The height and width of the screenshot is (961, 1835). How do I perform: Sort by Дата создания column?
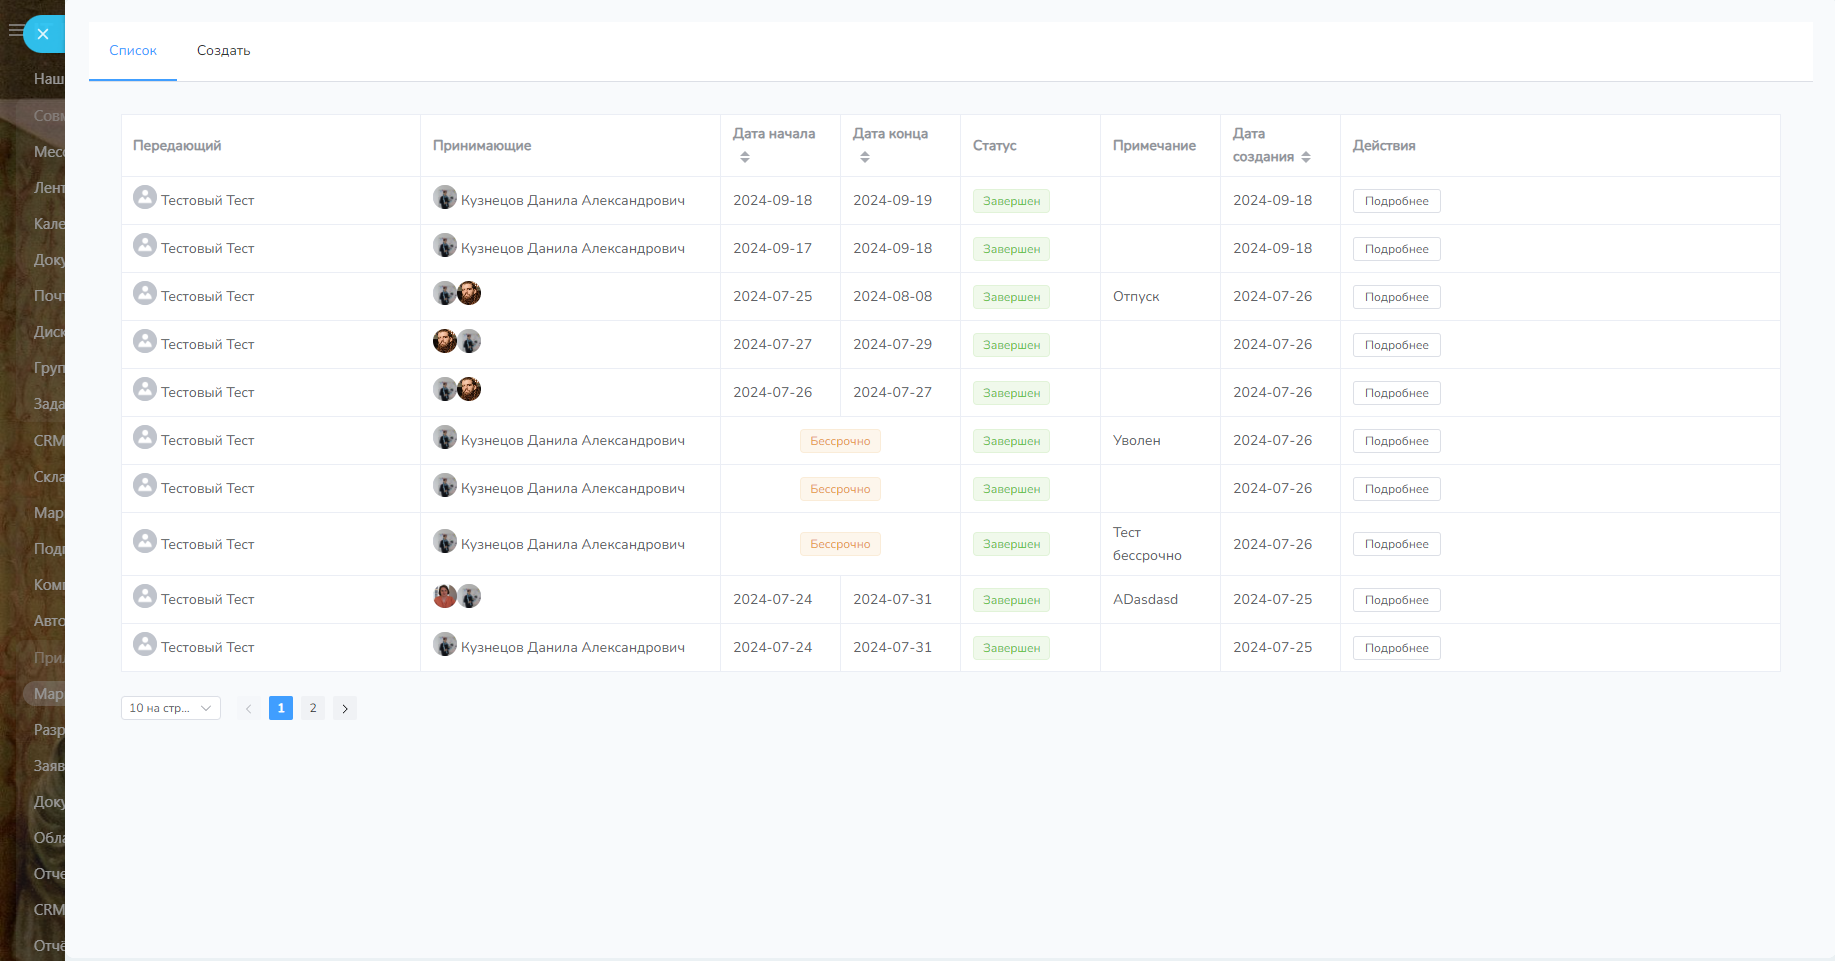pyautogui.click(x=1306, y=157)
